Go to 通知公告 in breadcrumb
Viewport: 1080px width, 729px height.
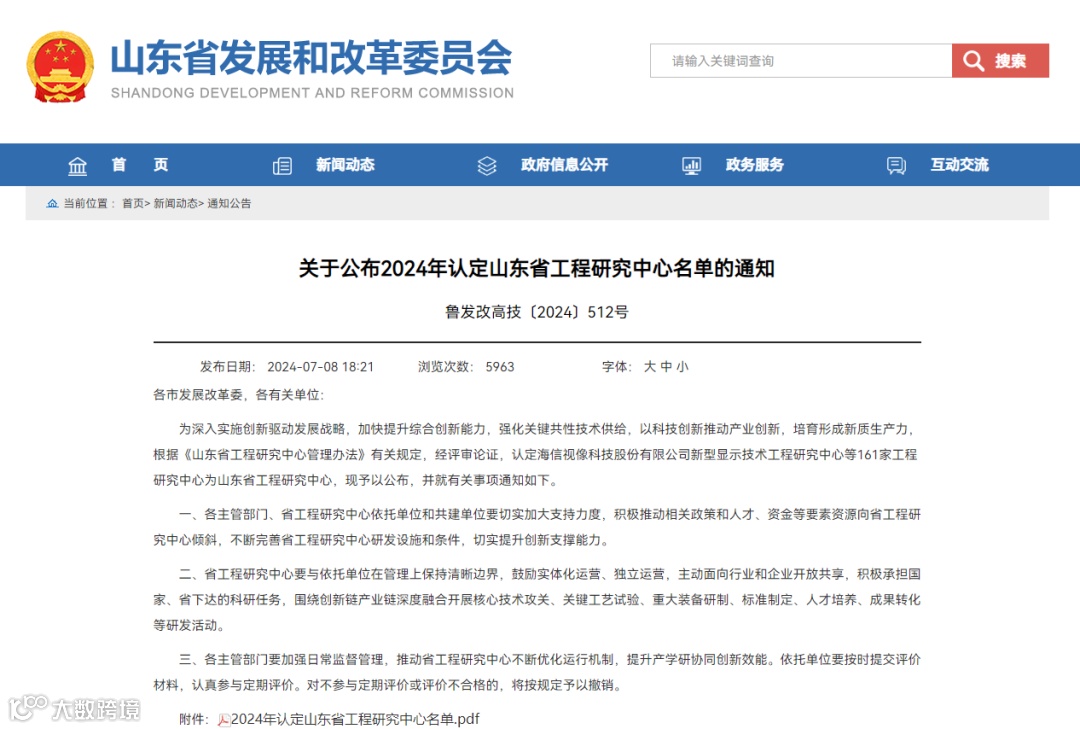click(x=229, y=203)
